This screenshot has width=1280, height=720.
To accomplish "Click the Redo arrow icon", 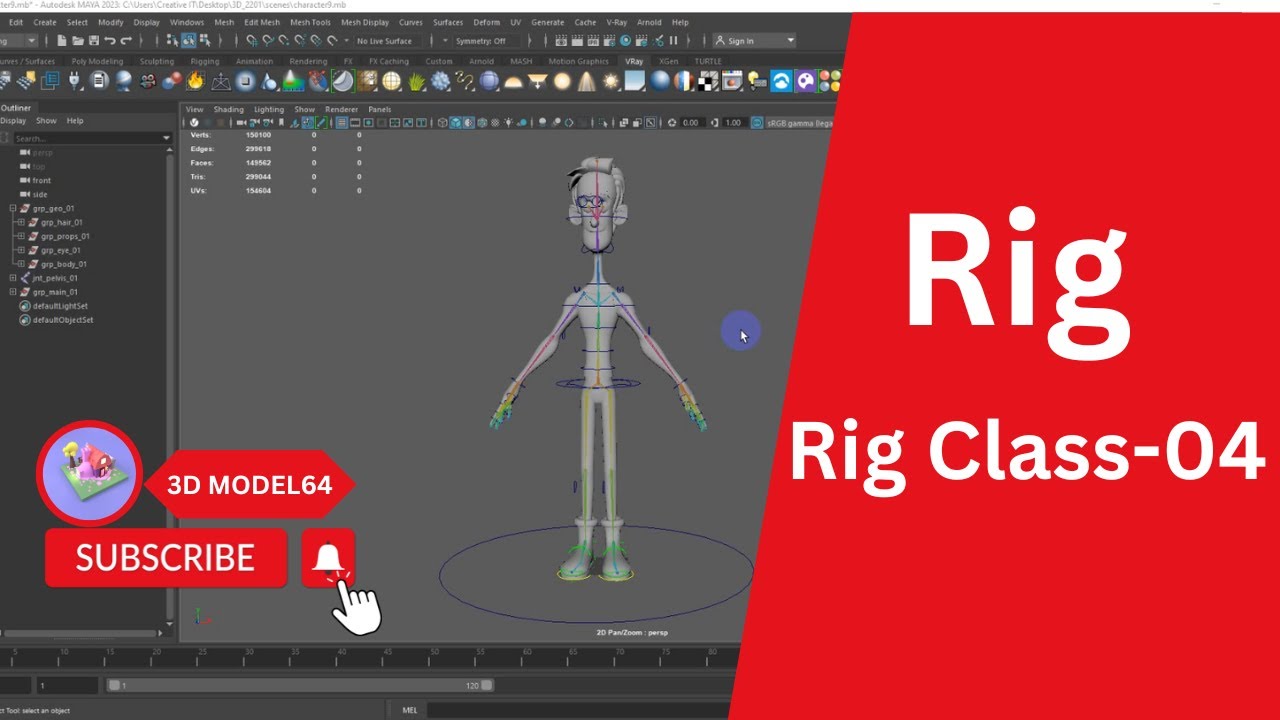I will pos(126,41).
